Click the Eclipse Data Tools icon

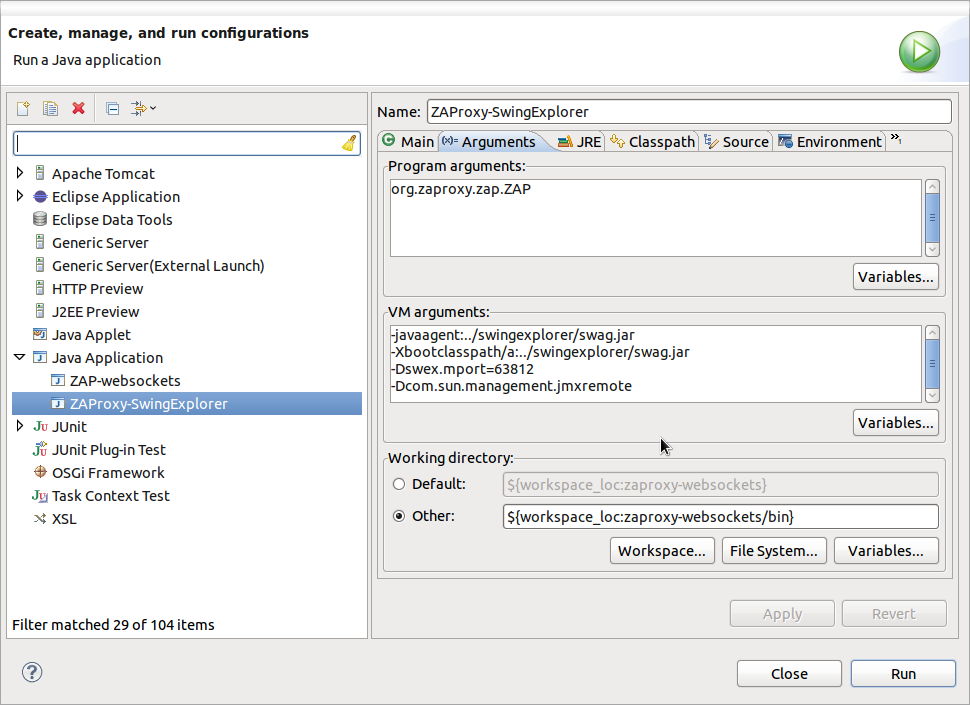tap(40, 220)
